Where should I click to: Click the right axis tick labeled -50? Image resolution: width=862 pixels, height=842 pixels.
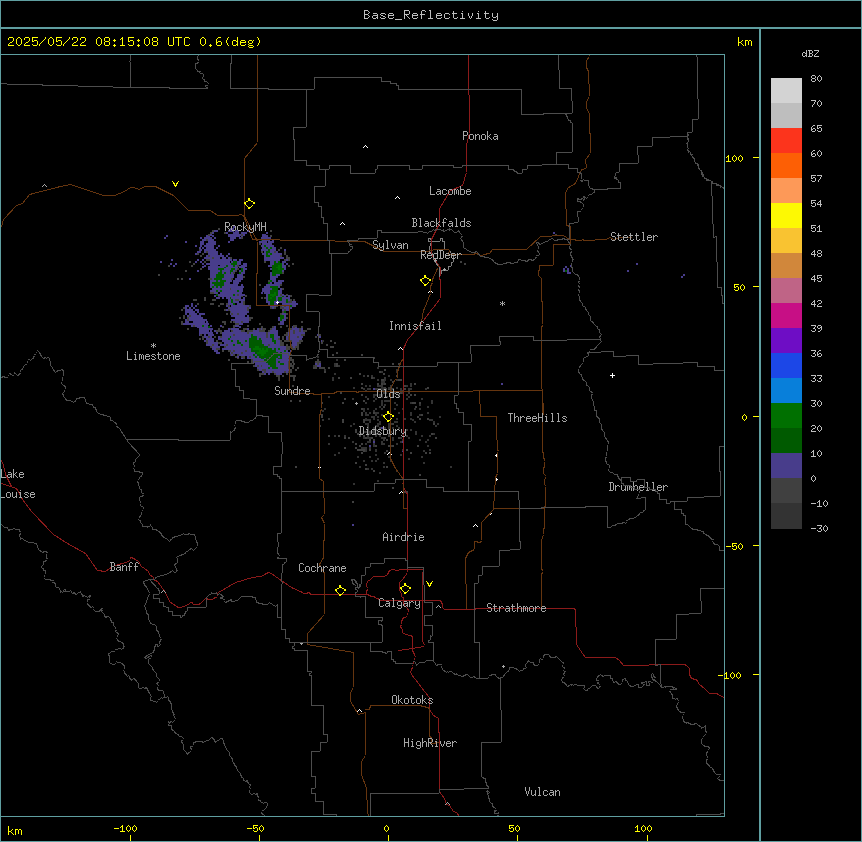pyautogui.click(x=735, y=546)
